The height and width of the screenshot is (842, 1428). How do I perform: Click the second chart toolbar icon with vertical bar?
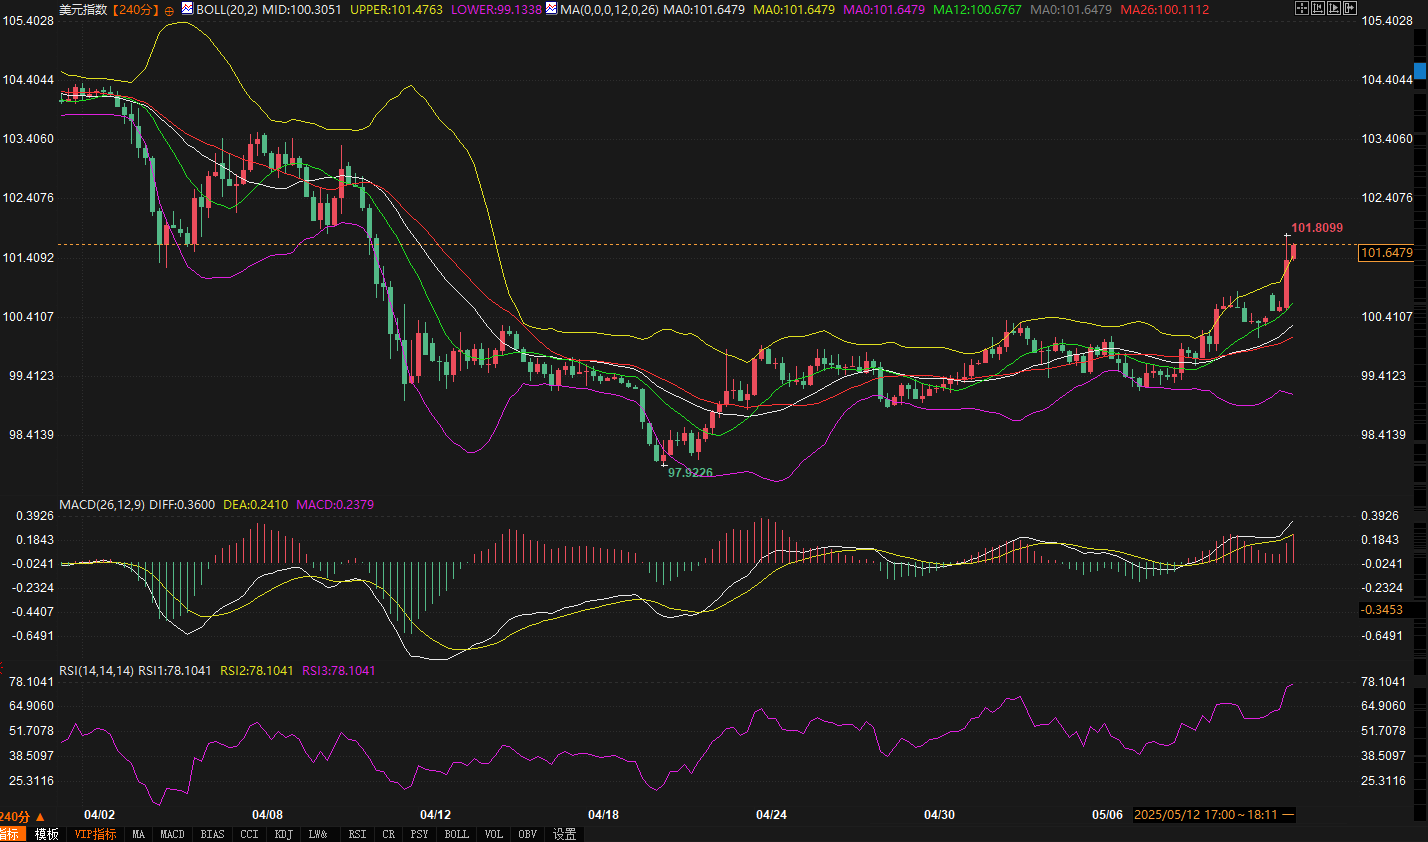coord(1318,8)
